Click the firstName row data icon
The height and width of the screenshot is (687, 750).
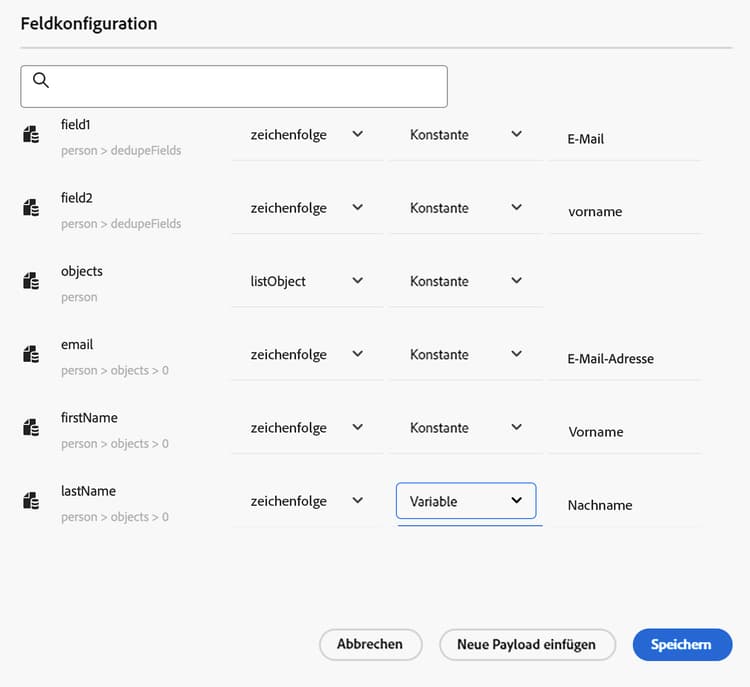(31, 427)
